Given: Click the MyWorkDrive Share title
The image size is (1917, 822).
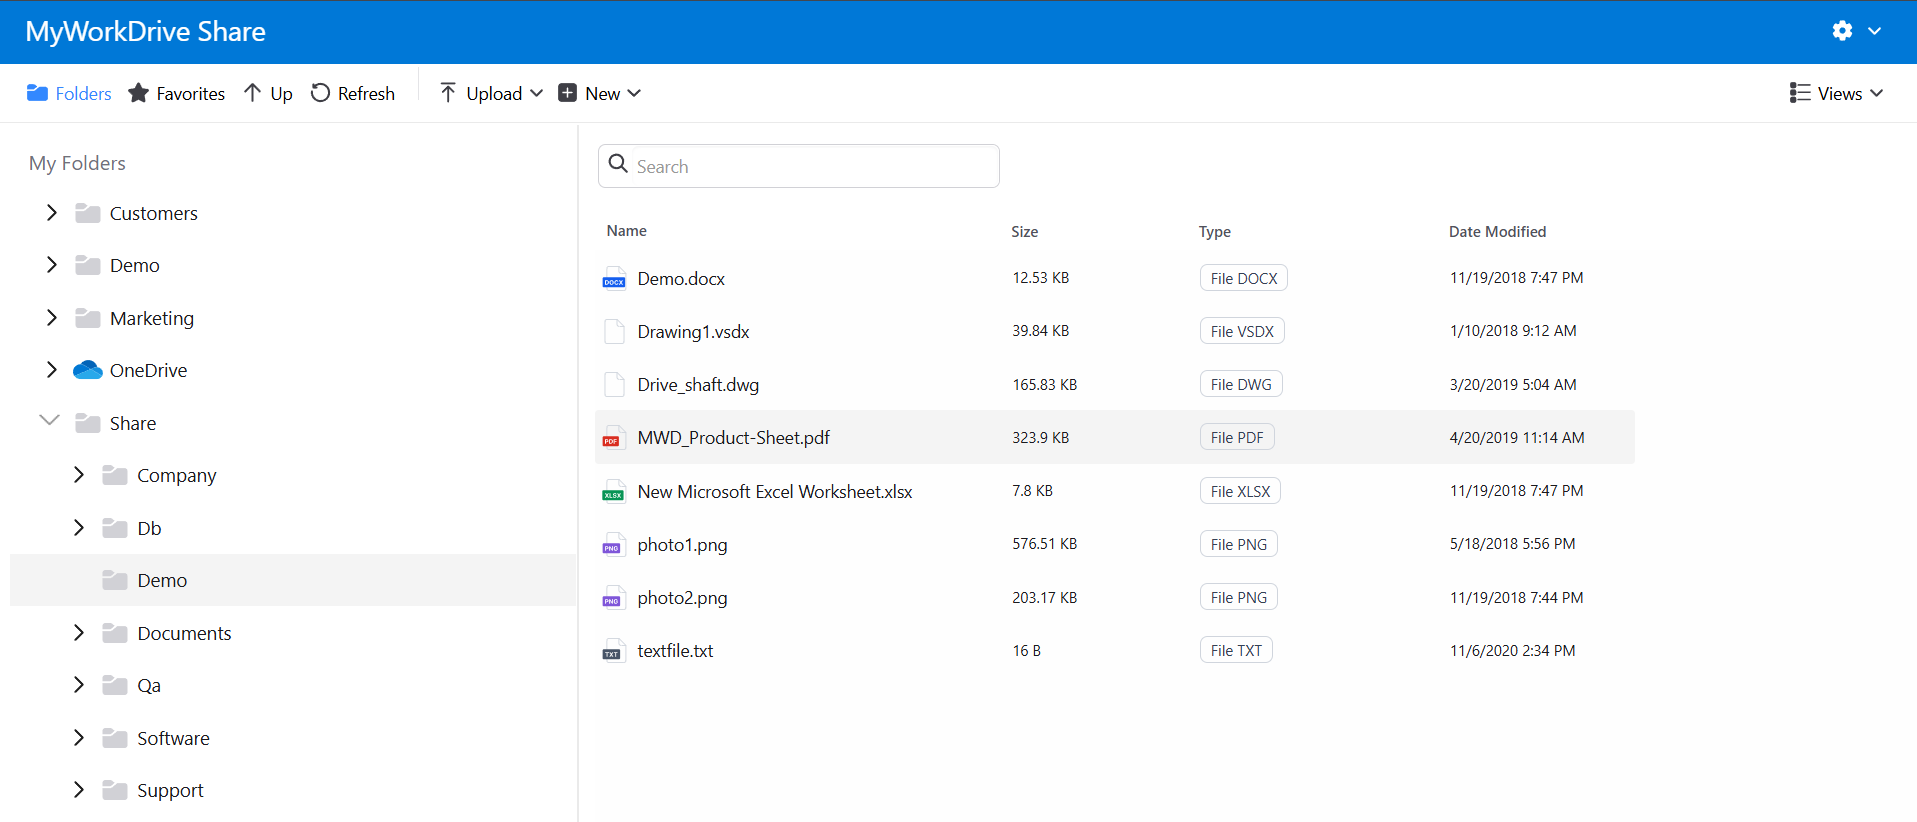Looking at the screenshot, I should [x=145, y=31].
